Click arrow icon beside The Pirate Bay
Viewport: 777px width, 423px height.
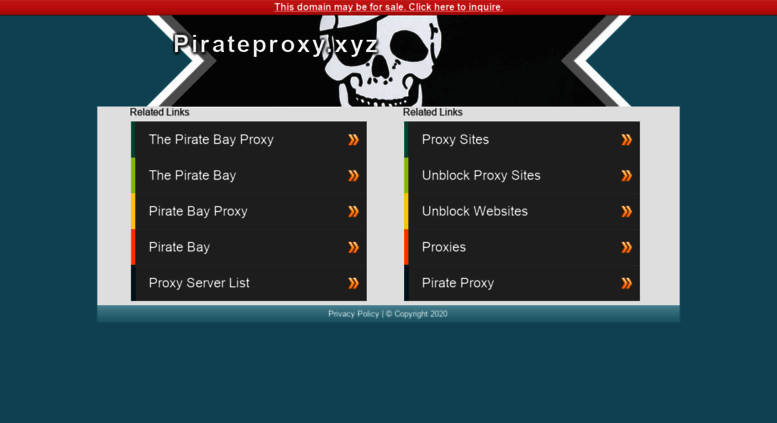click(353, 175)
